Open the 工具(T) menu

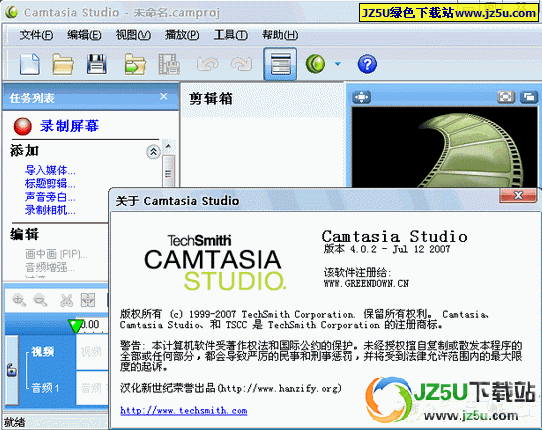[x=231, y=35]
